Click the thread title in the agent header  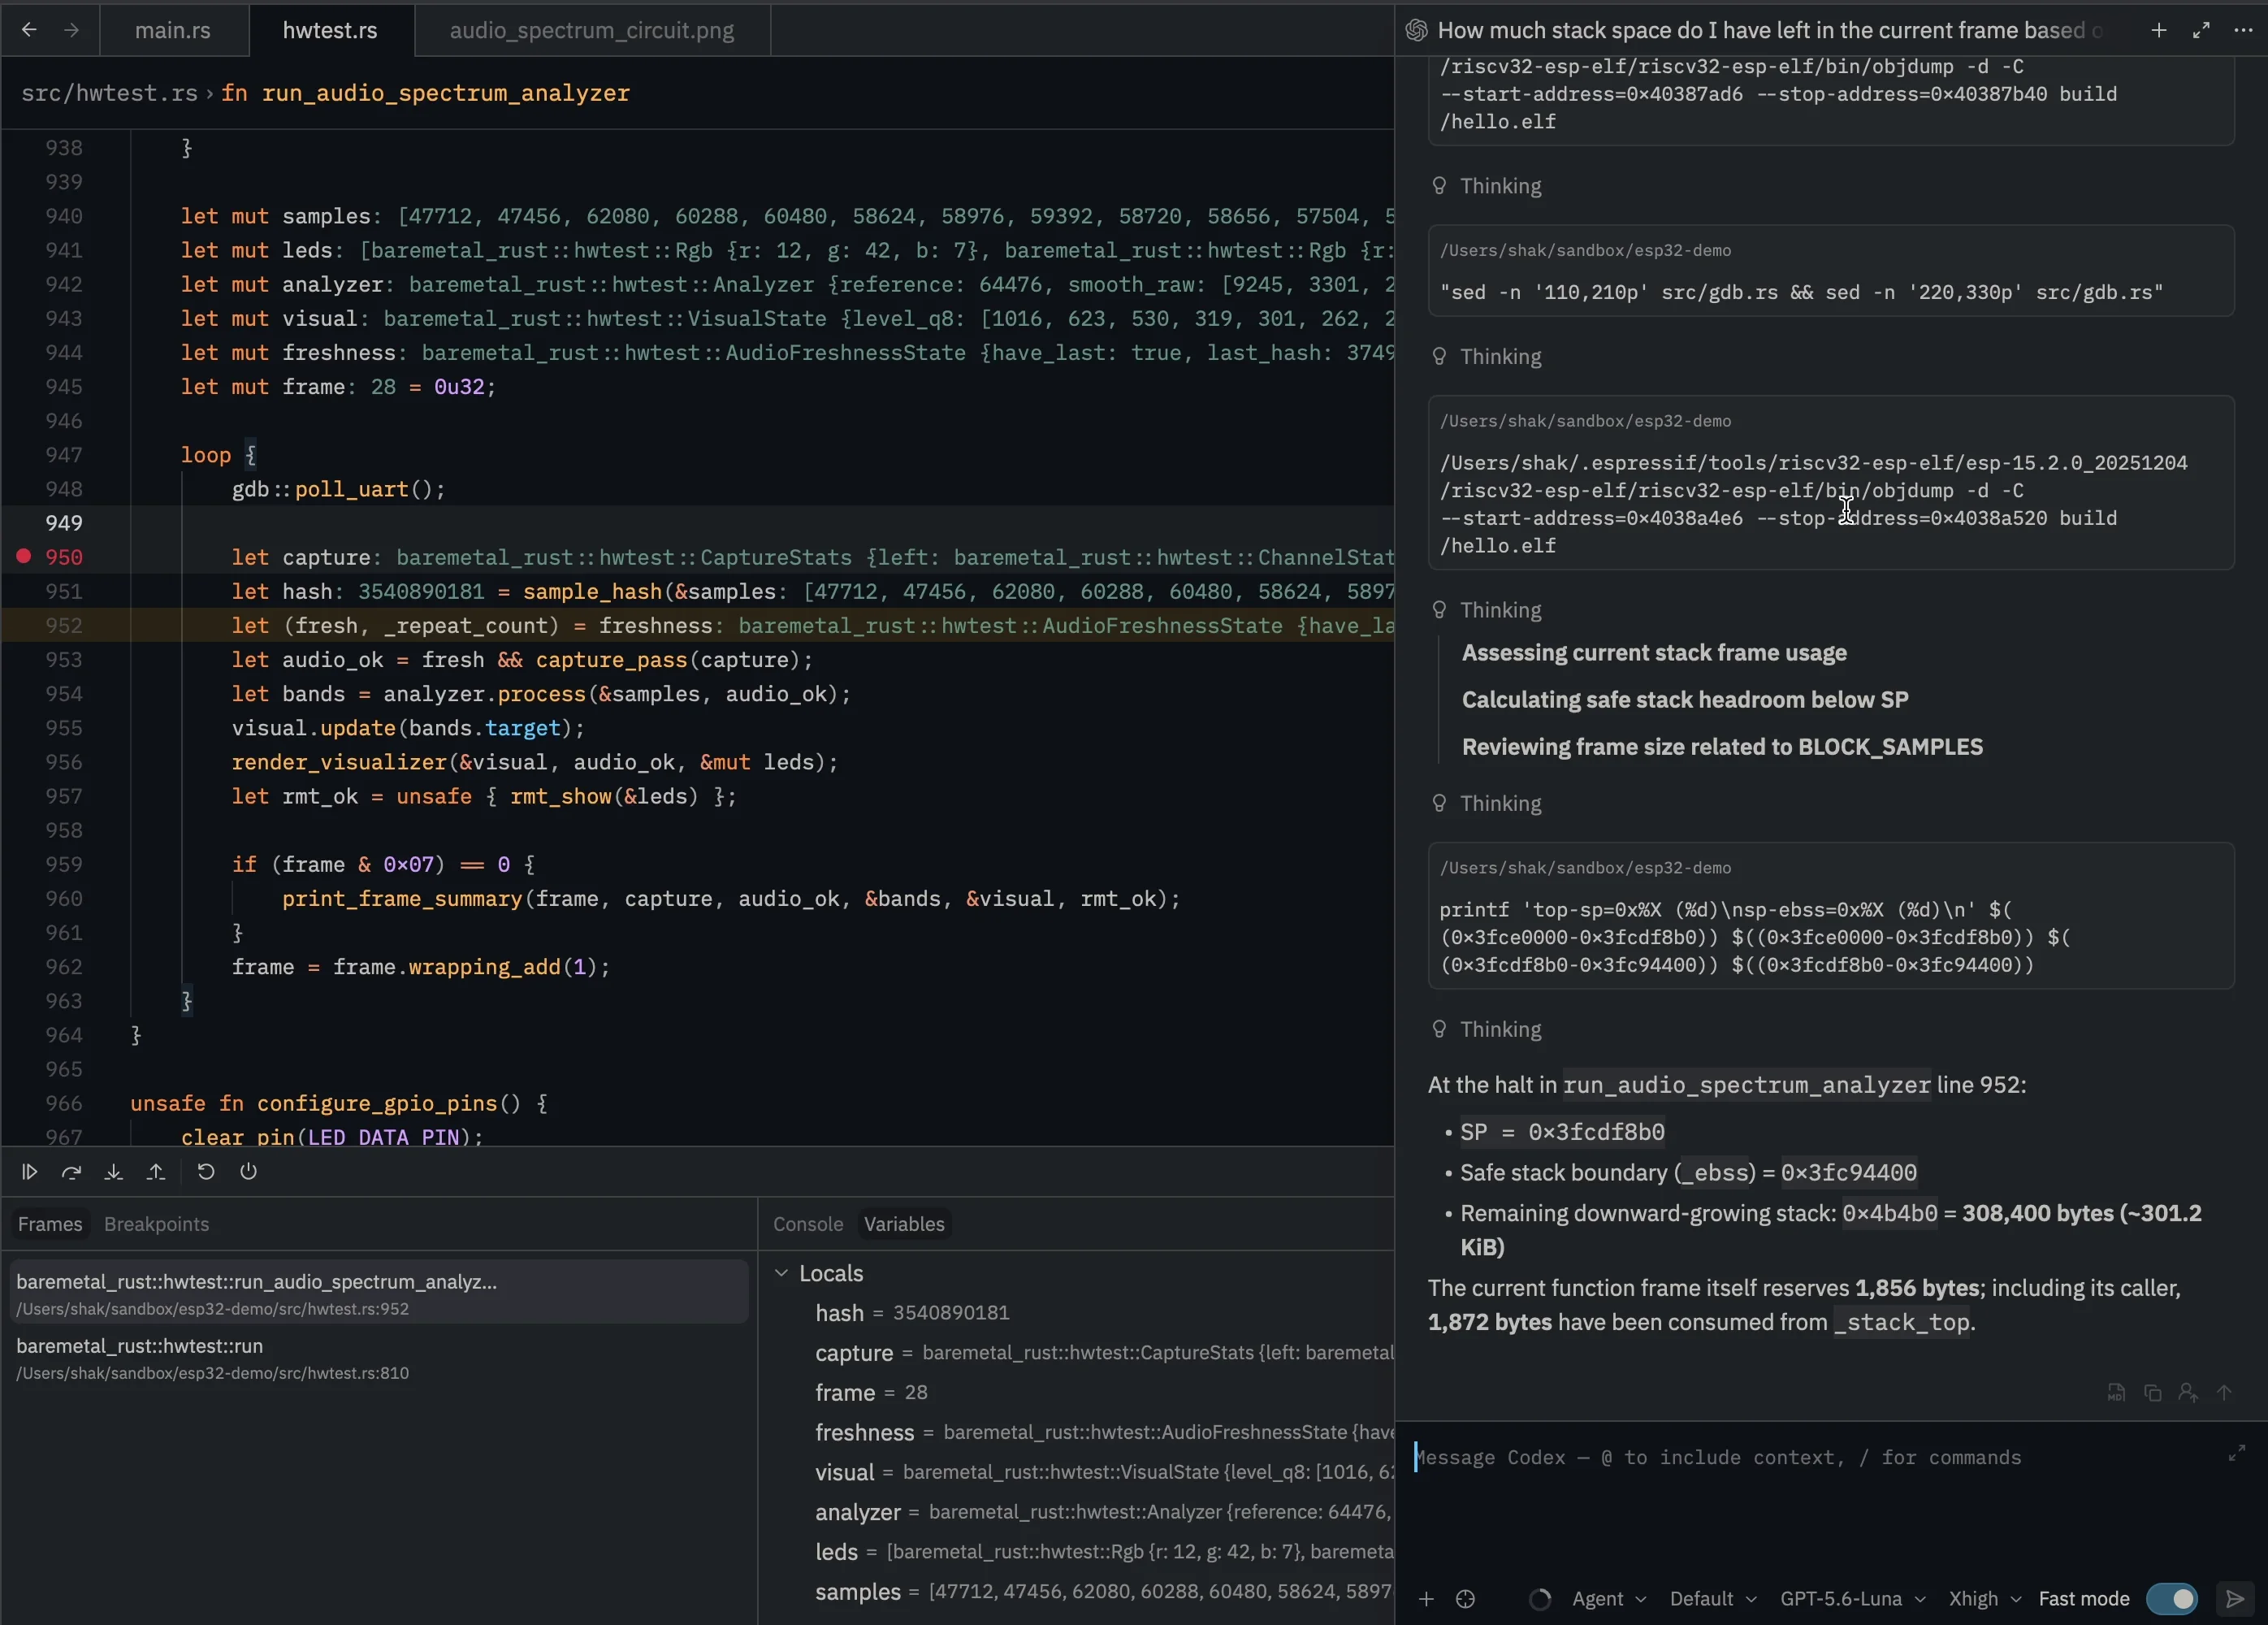point(1770,30)
